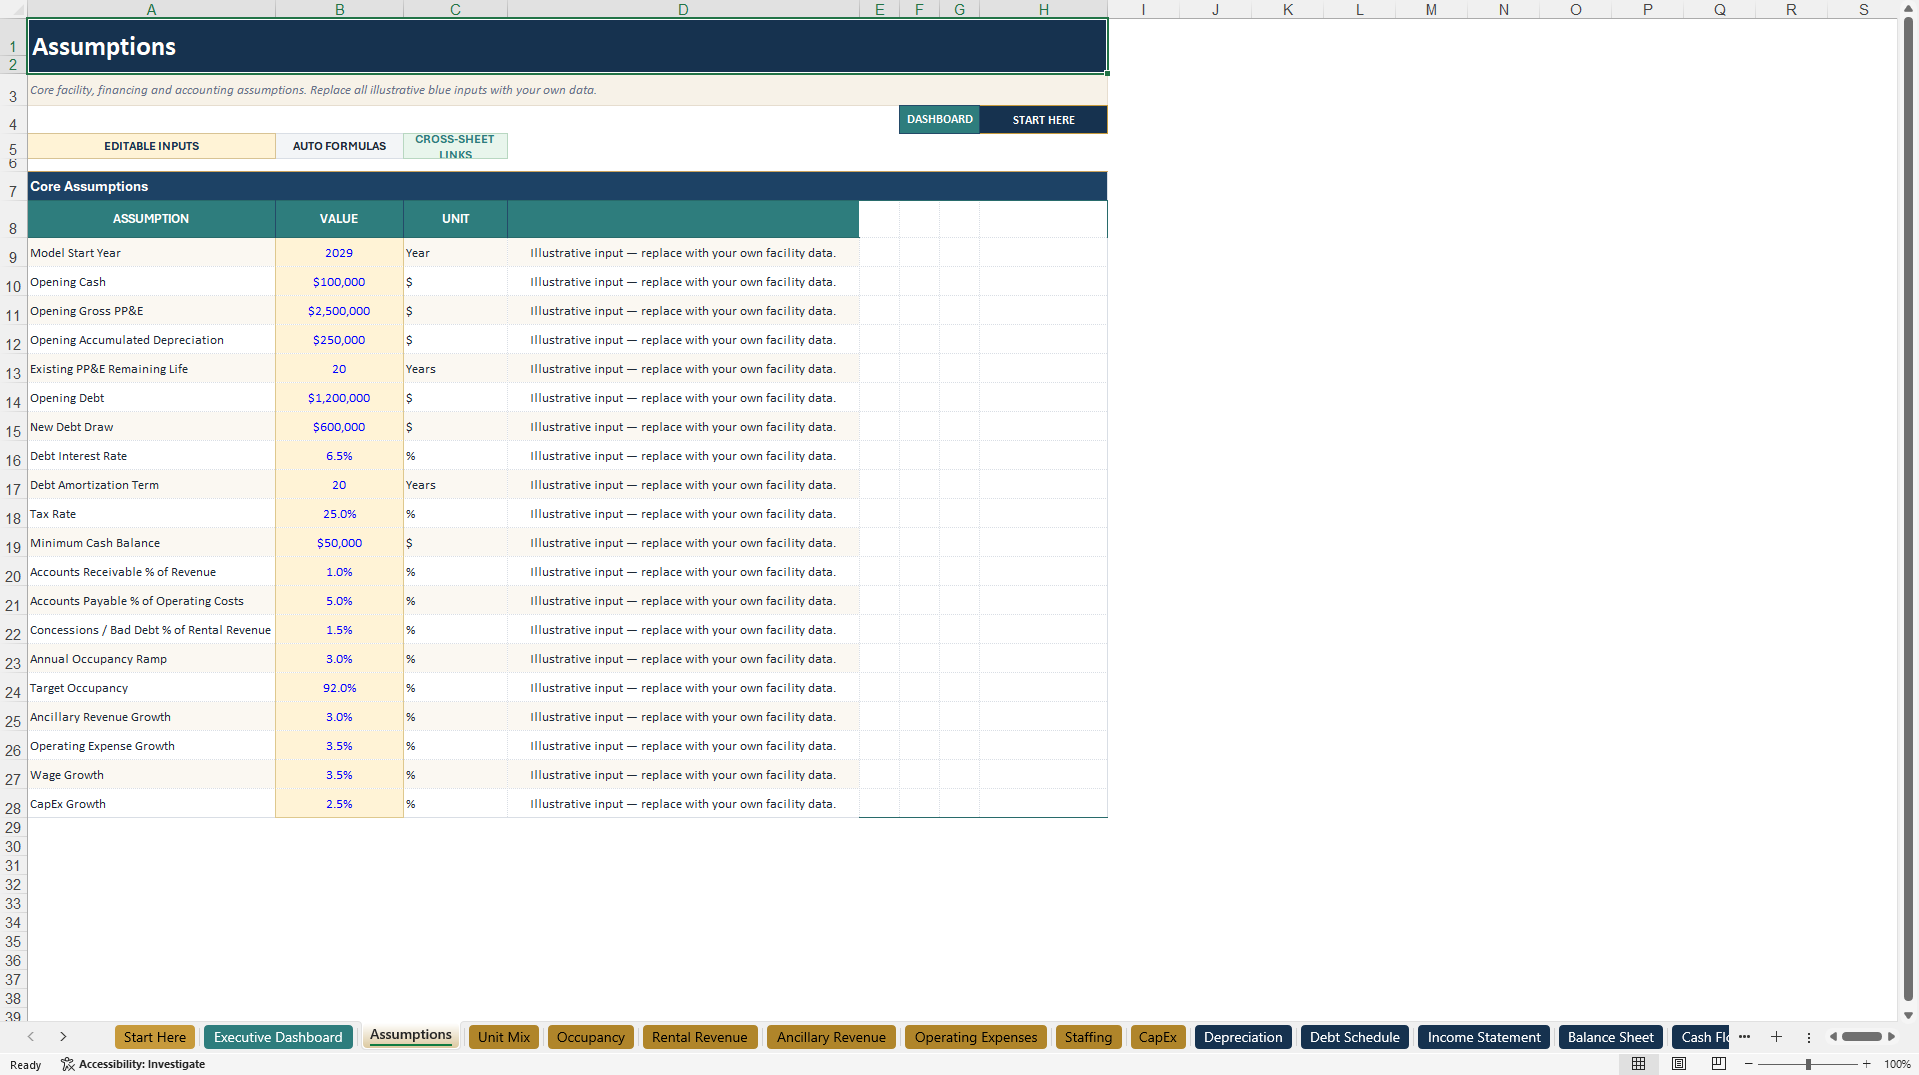The height and width of the screenshot is (1075, 1919).
Task: Open the Balance Sheet tab
Action: [1611, 1037]
